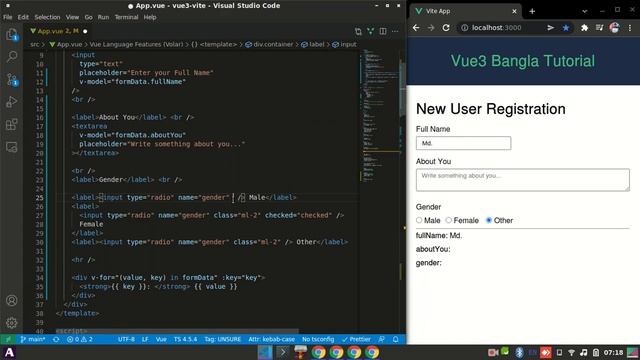
Task: Click the About You textarea
Action: pos(522,180)
